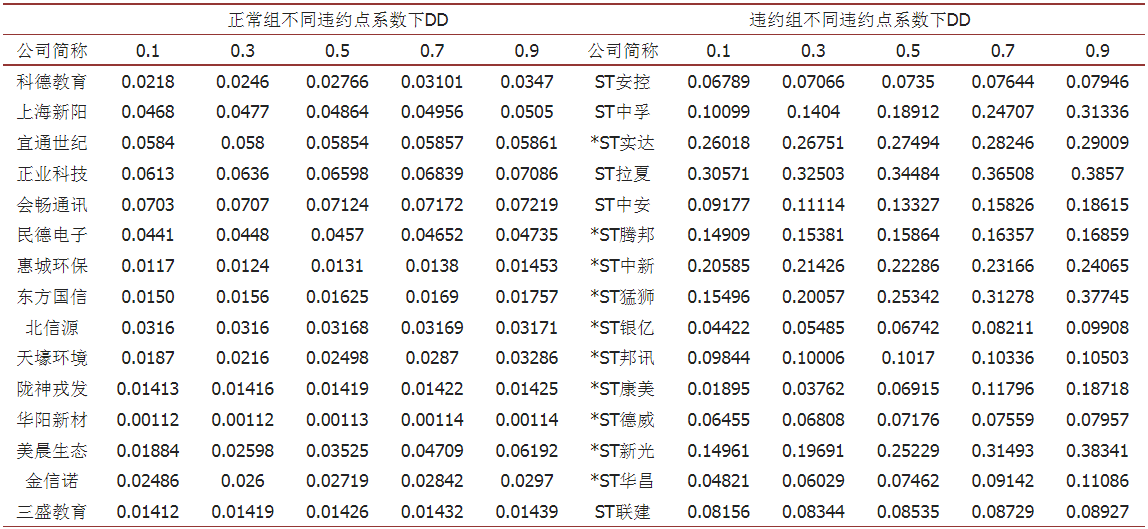
Task: Select the *ST华昌 company name
Action: [622, 481]
